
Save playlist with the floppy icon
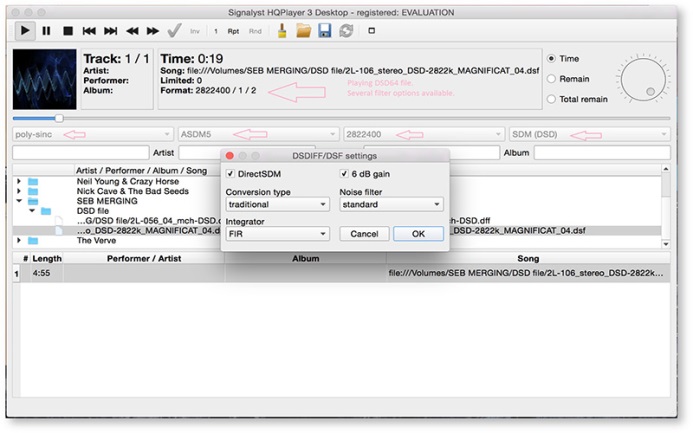pos(325,31)
